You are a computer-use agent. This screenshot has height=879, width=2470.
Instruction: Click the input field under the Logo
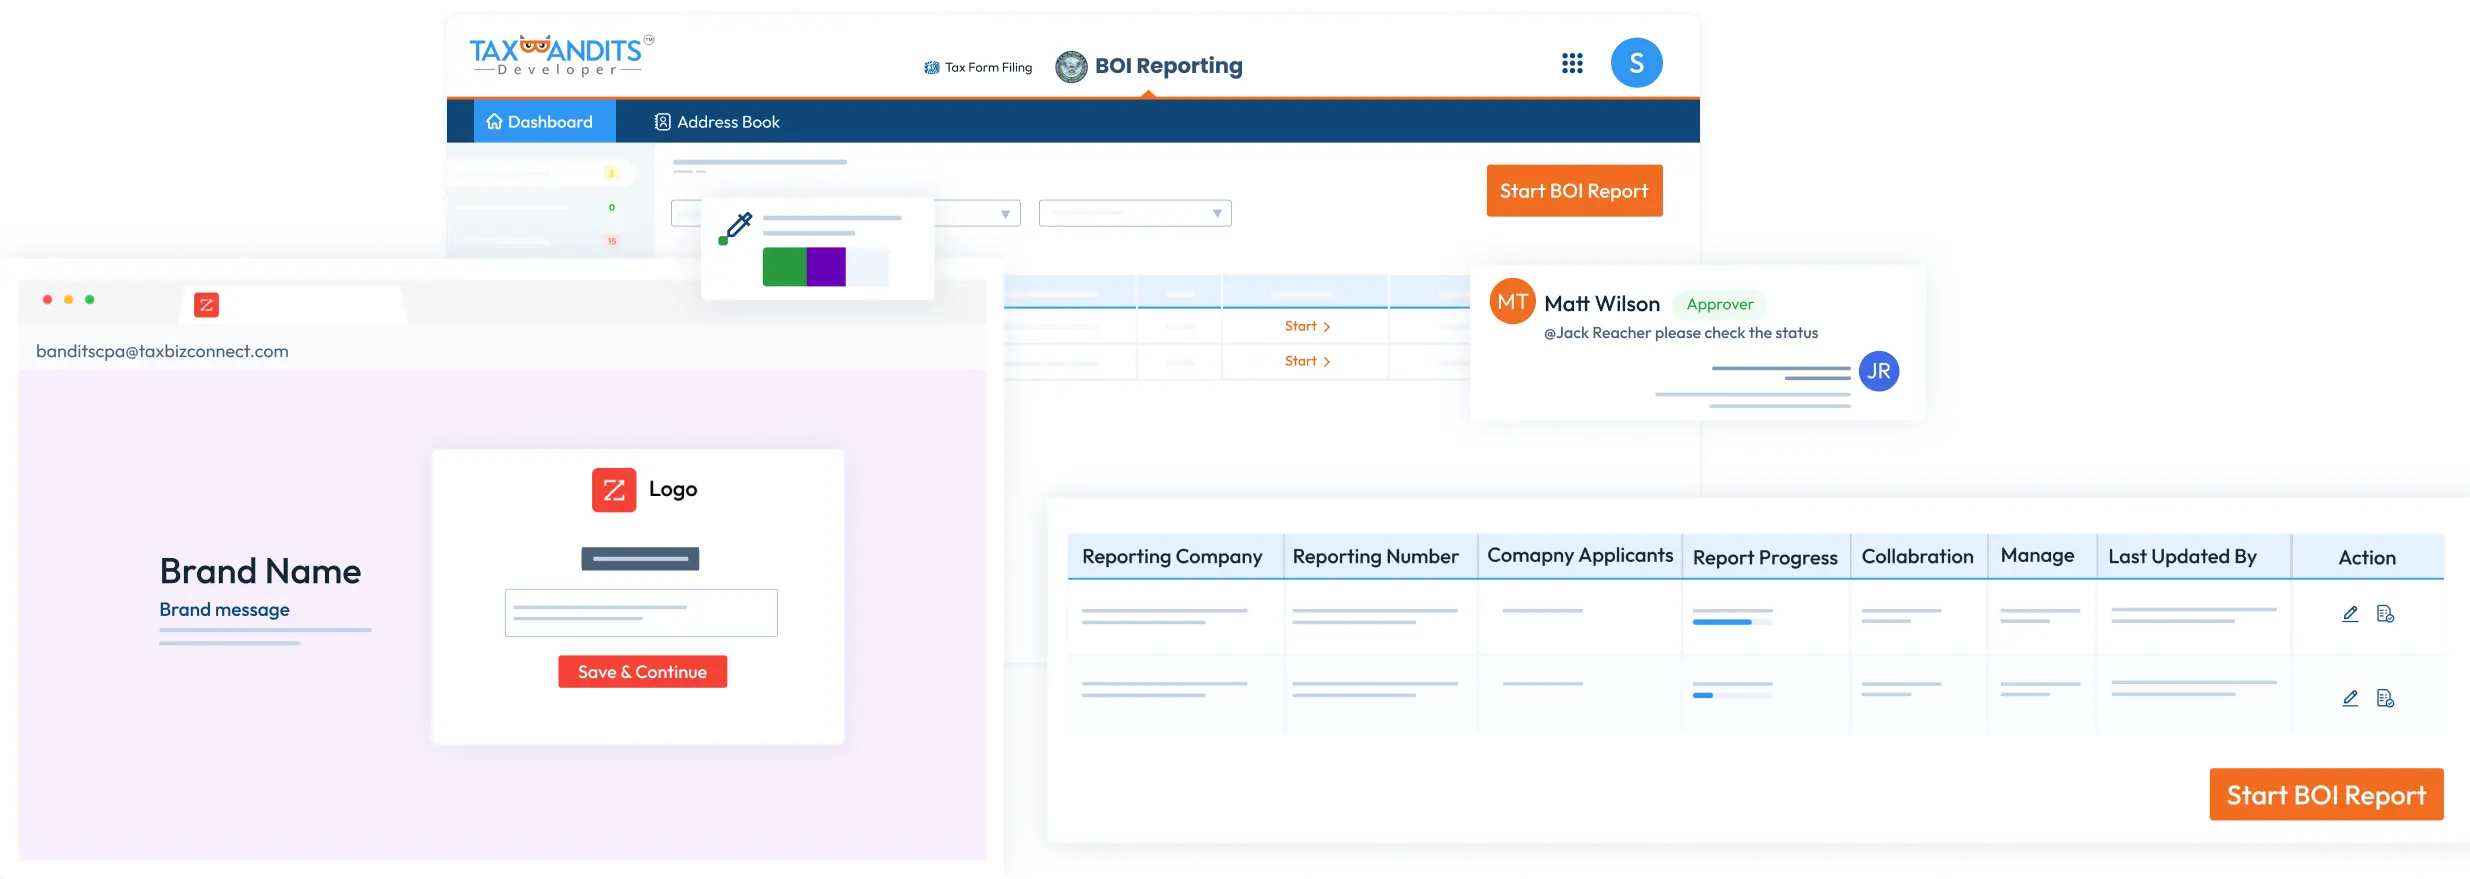[x=641, y=613]
